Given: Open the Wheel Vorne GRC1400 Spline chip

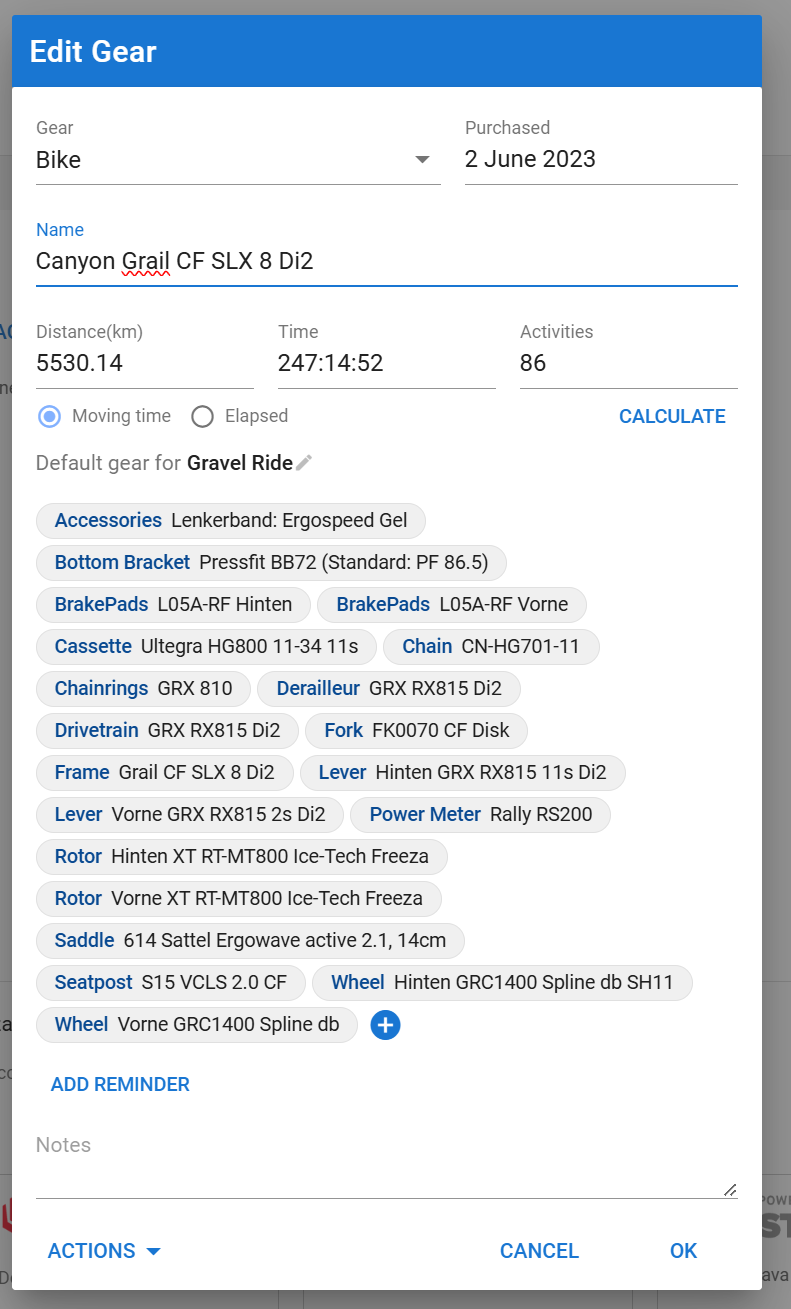Looking at the screenshot, I should point(197,1025).
